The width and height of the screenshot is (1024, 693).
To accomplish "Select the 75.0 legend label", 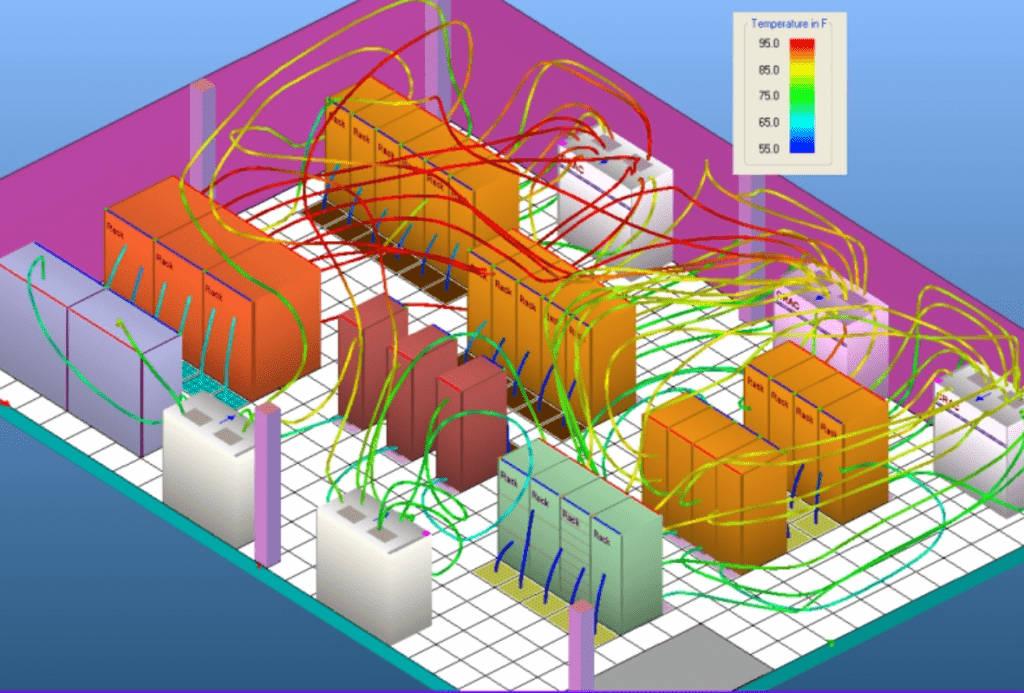I will coord(766,96).
